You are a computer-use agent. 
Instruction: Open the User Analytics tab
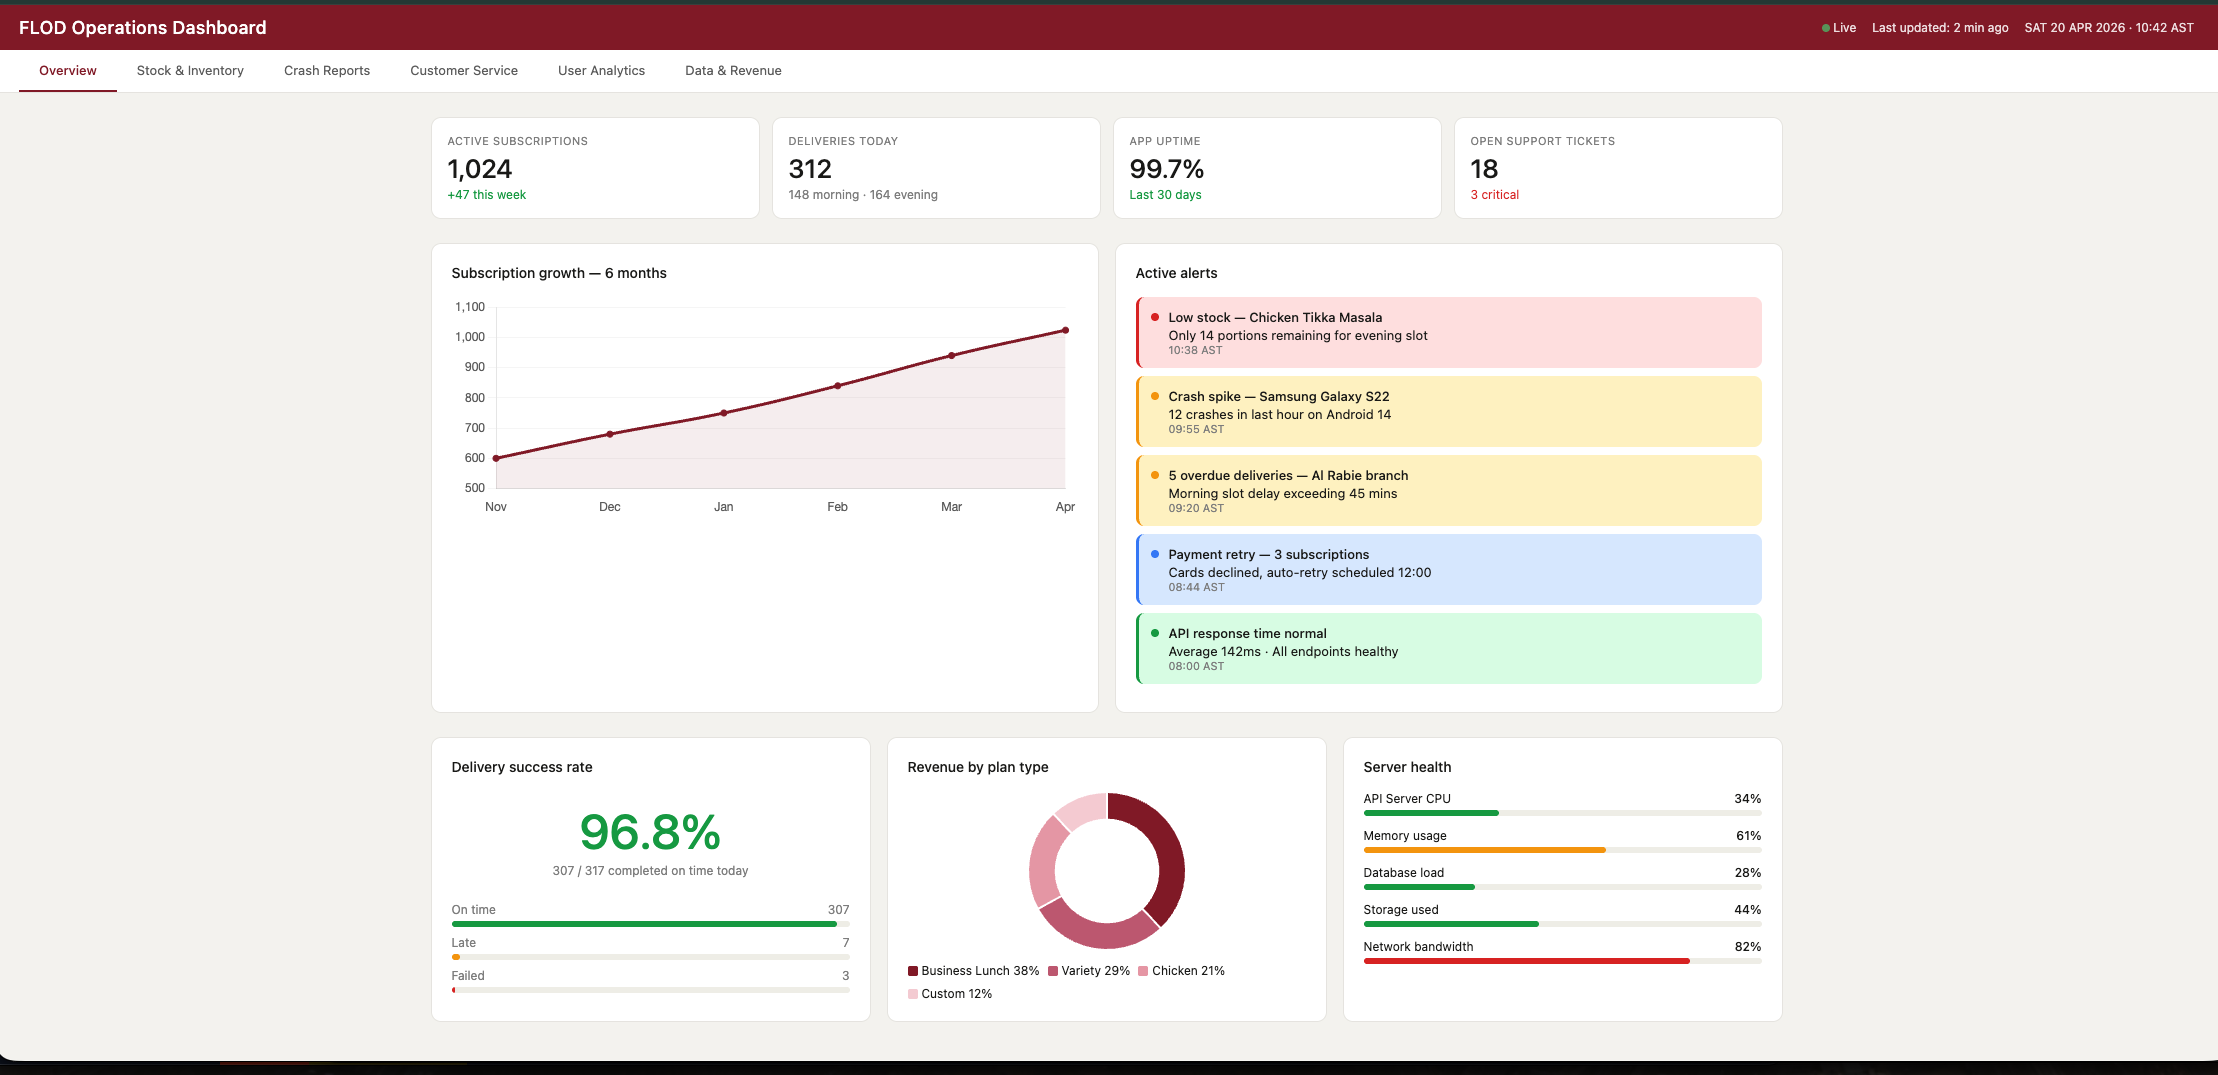tap(601, 71)
